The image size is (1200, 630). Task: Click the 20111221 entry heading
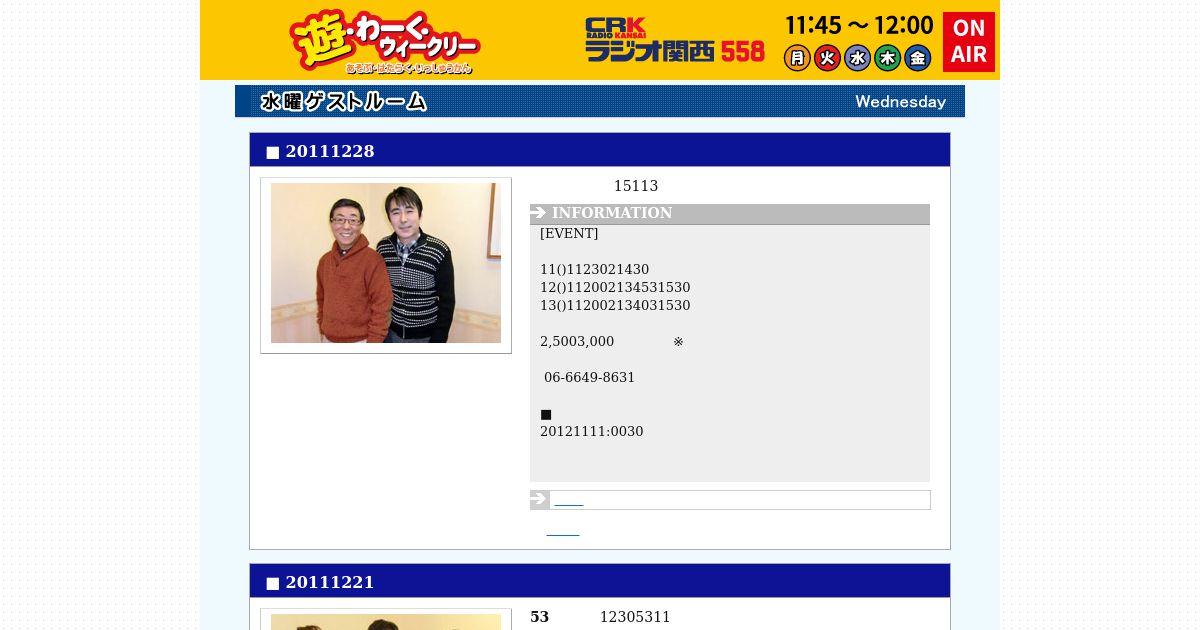pos(330,582)
